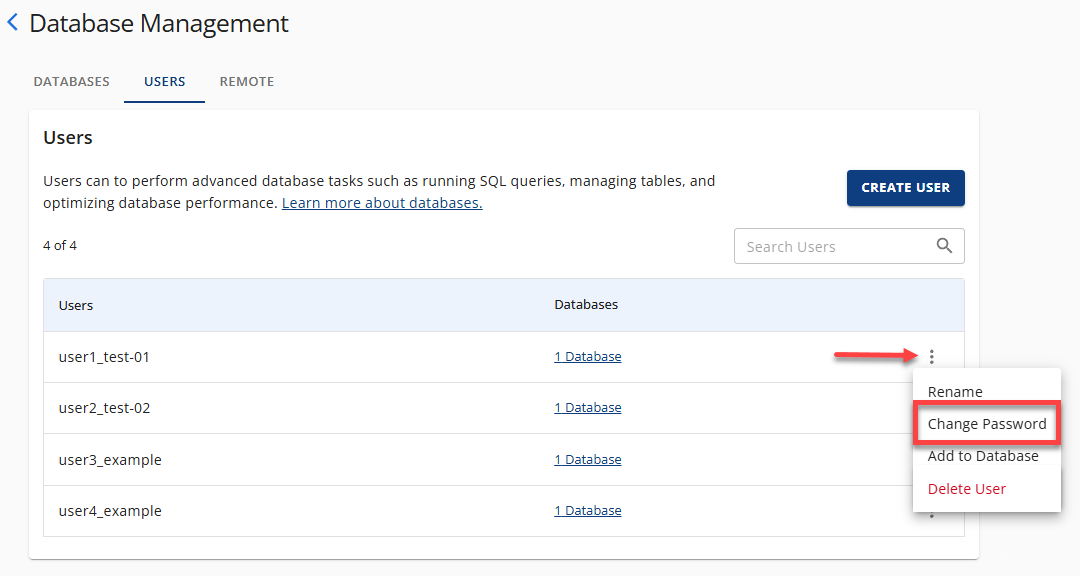This screenshot has height=576, width=1080.
Task: Open the kebab menu for user3_example
Action: point(931,459)
